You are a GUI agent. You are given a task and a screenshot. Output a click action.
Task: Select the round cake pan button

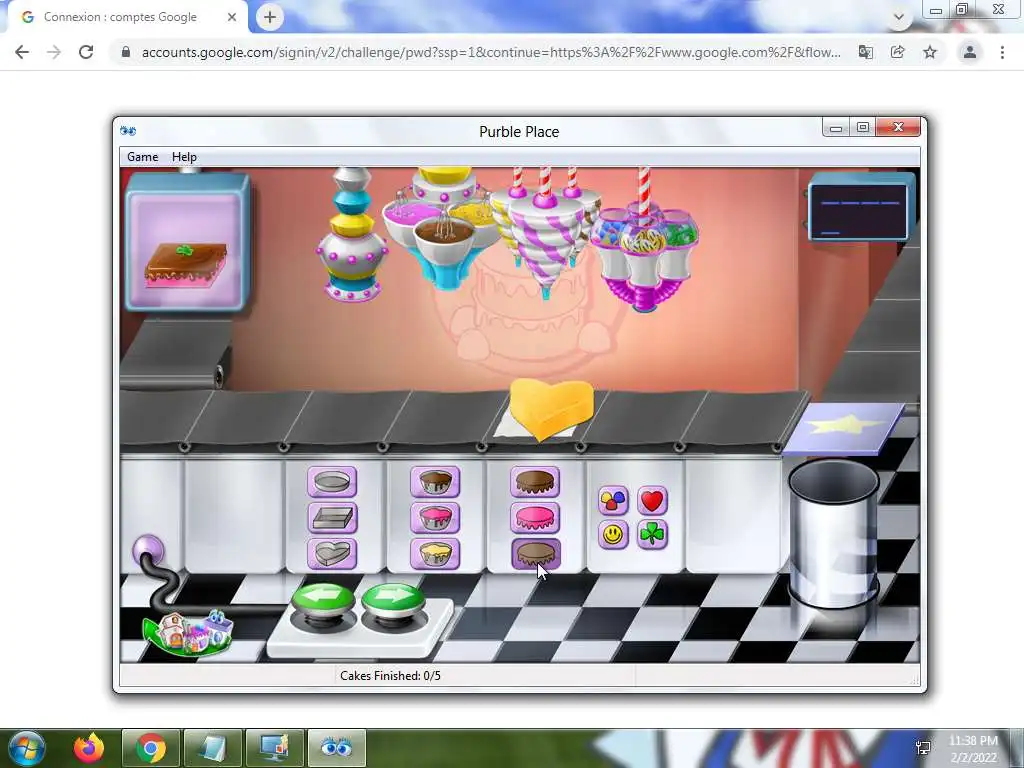coord(332,482)
